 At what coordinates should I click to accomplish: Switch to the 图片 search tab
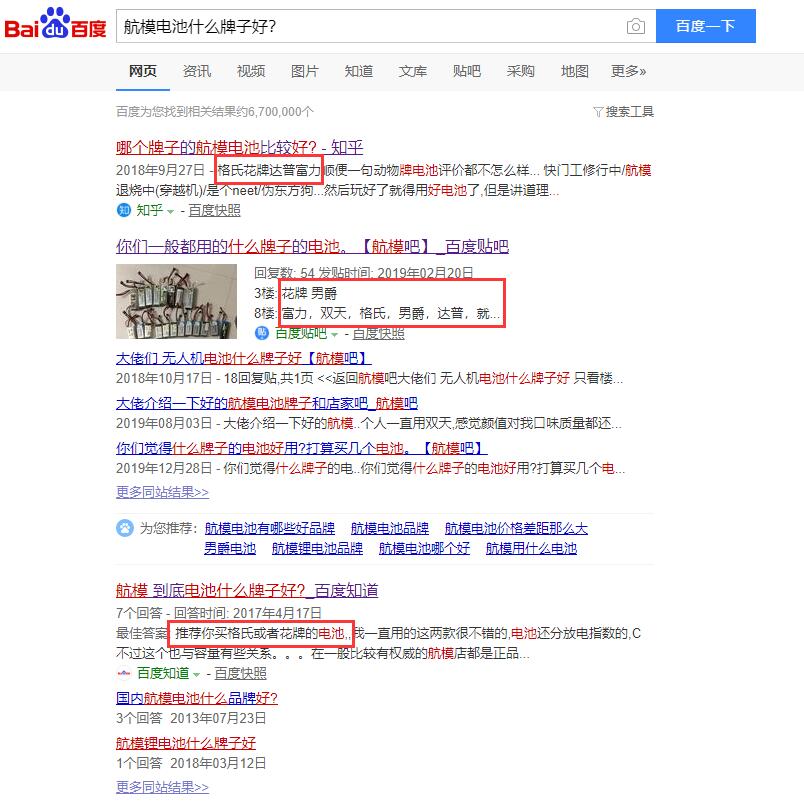(304, 72)
